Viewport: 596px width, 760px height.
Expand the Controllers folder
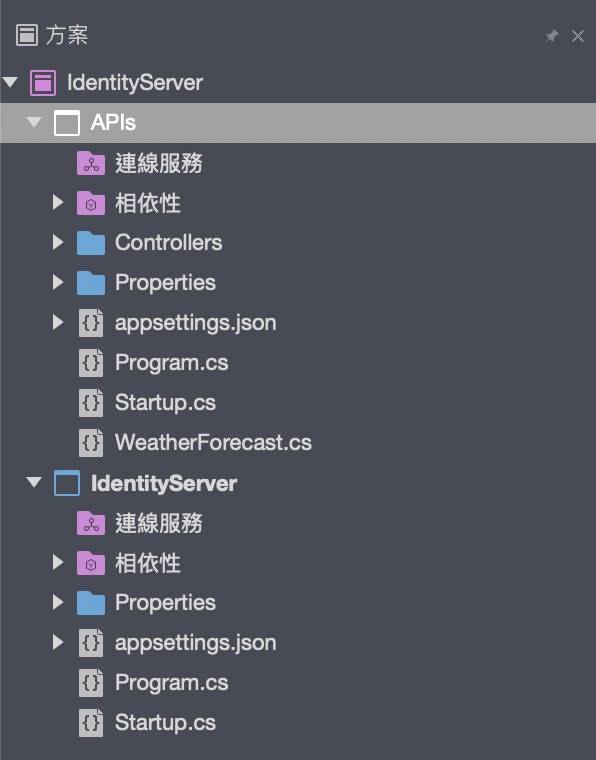[x=58, y=242]
